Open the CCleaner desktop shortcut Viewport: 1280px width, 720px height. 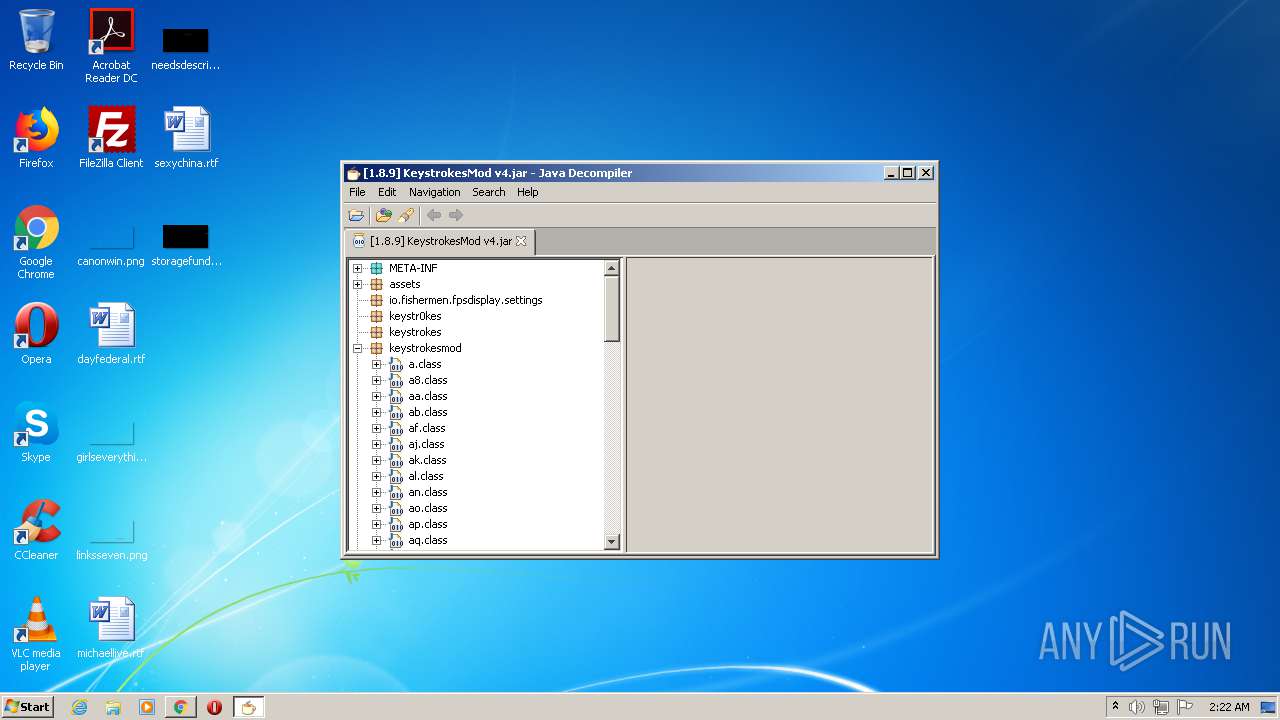(x=36, y=530)
